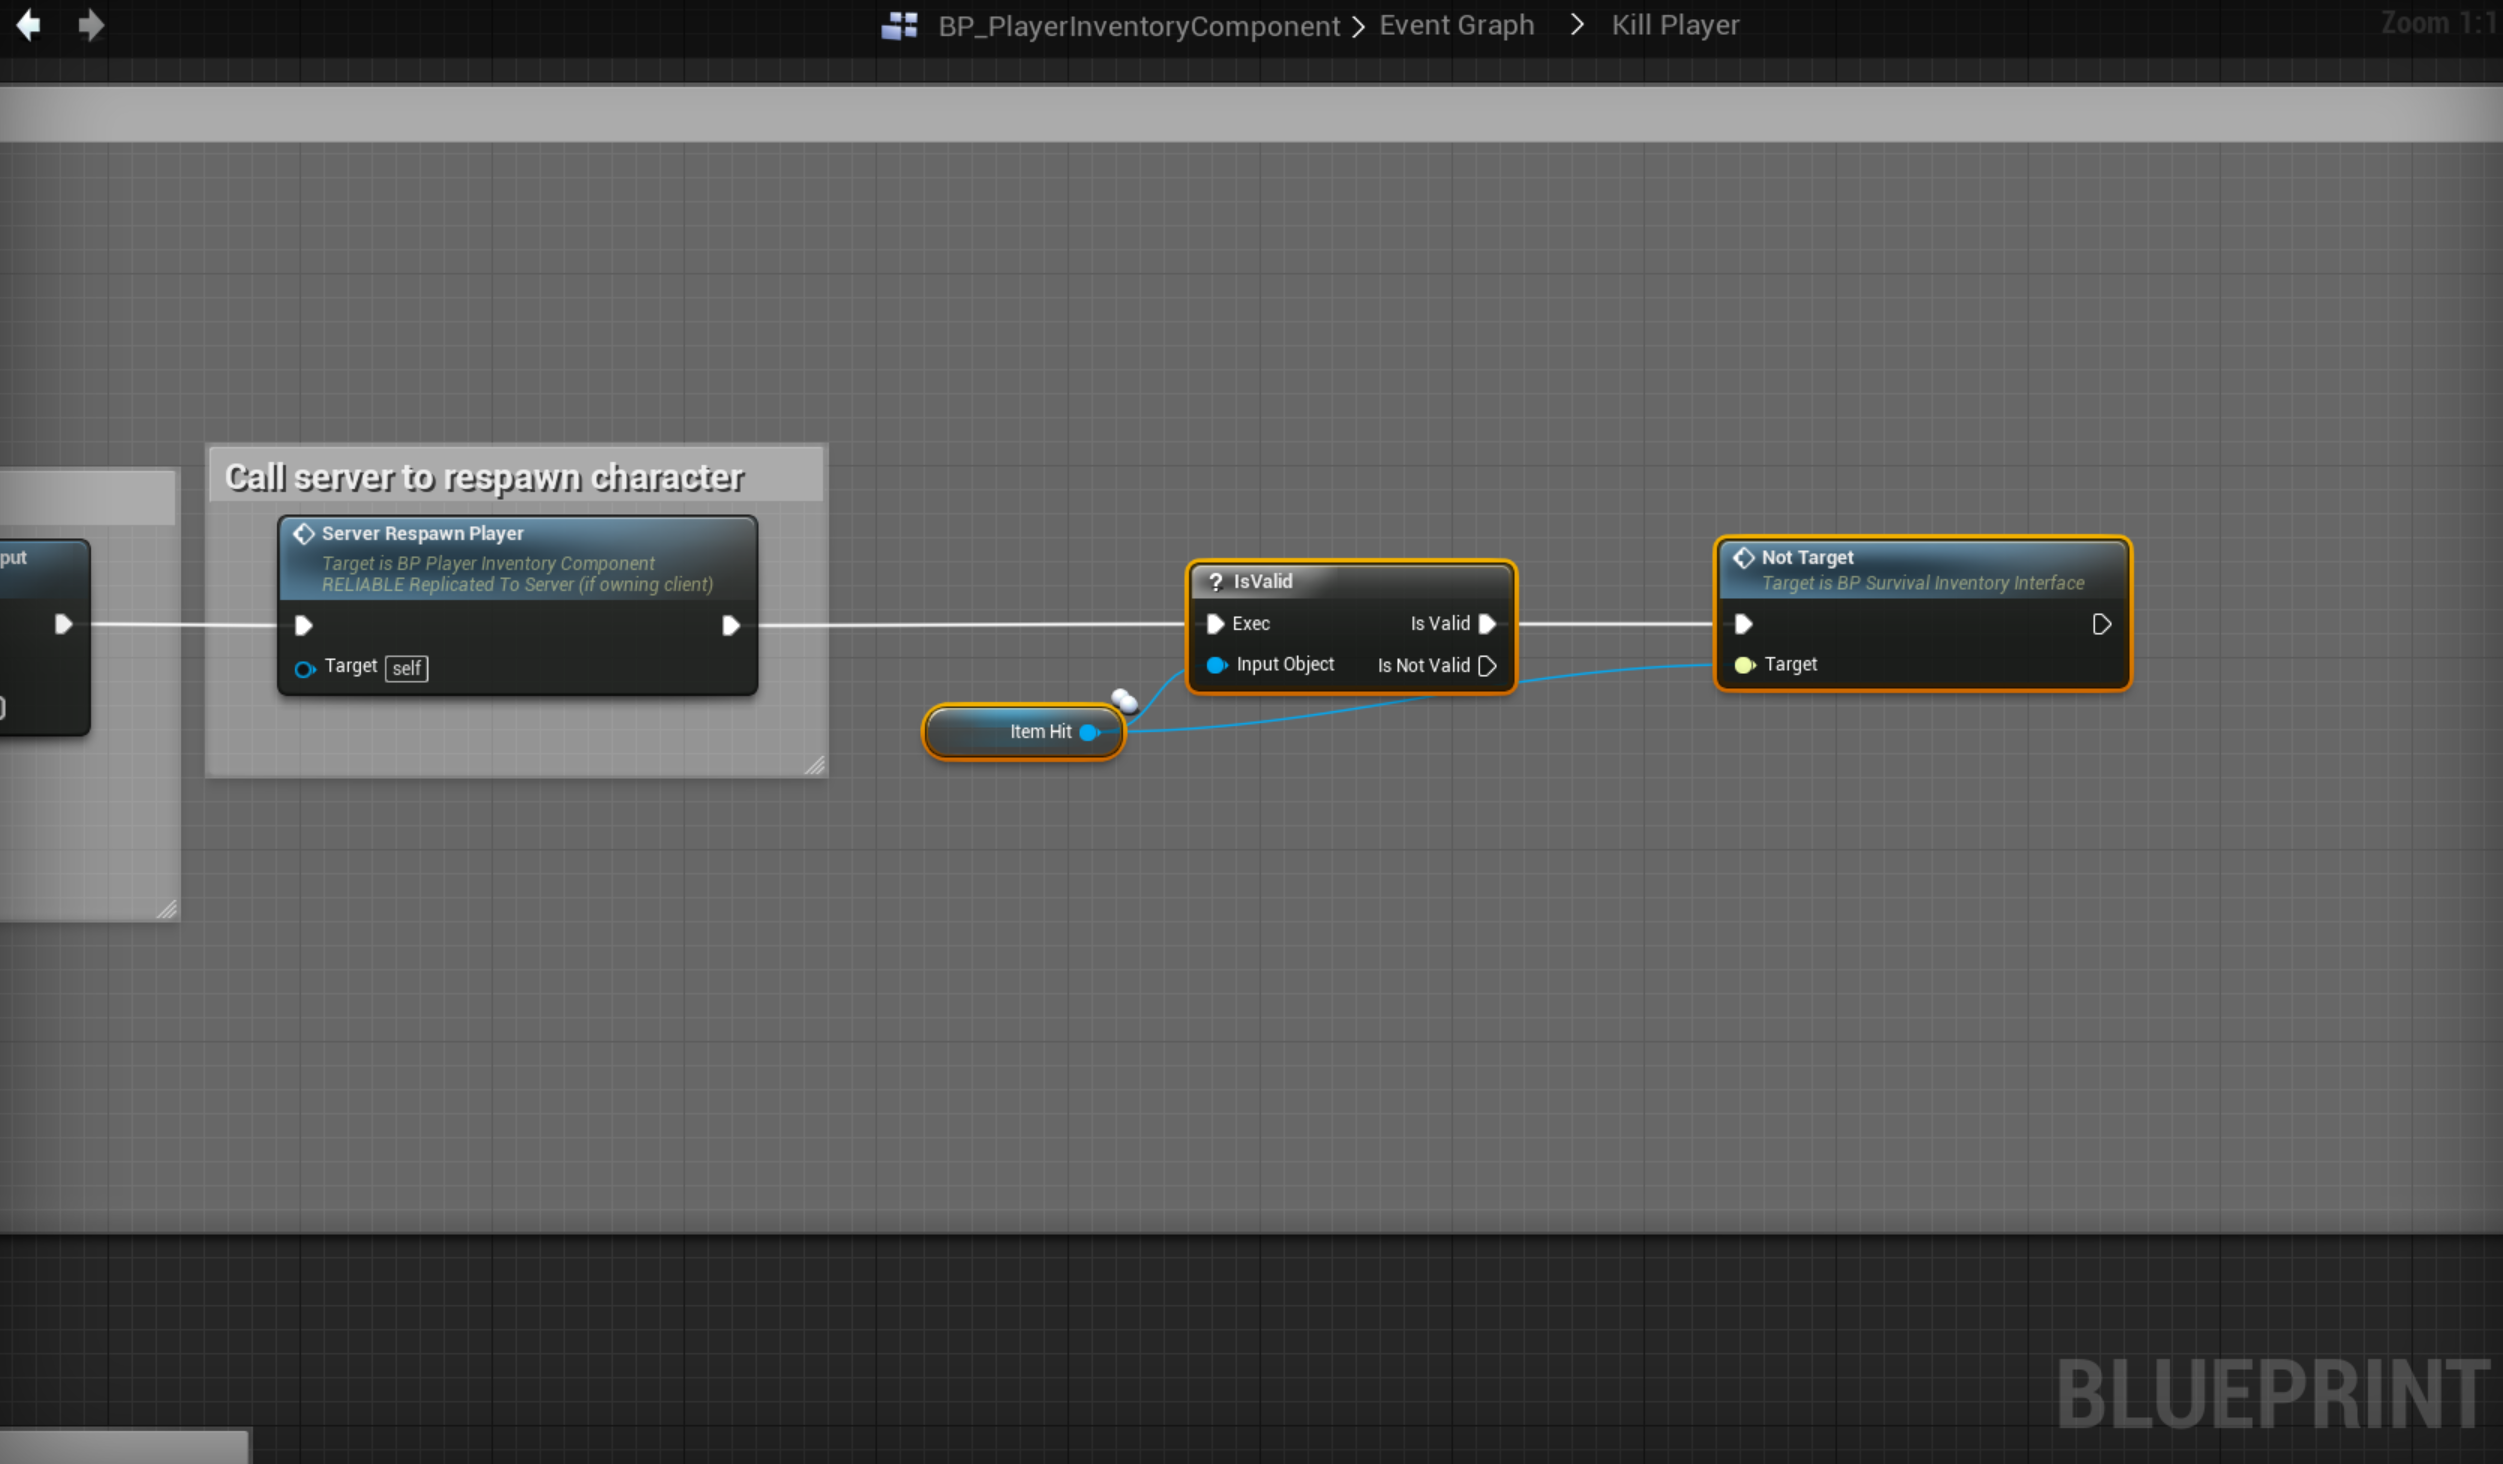Click the Item Hit output pin
Viewport: 2503px width, 1464px height.
1089,733
